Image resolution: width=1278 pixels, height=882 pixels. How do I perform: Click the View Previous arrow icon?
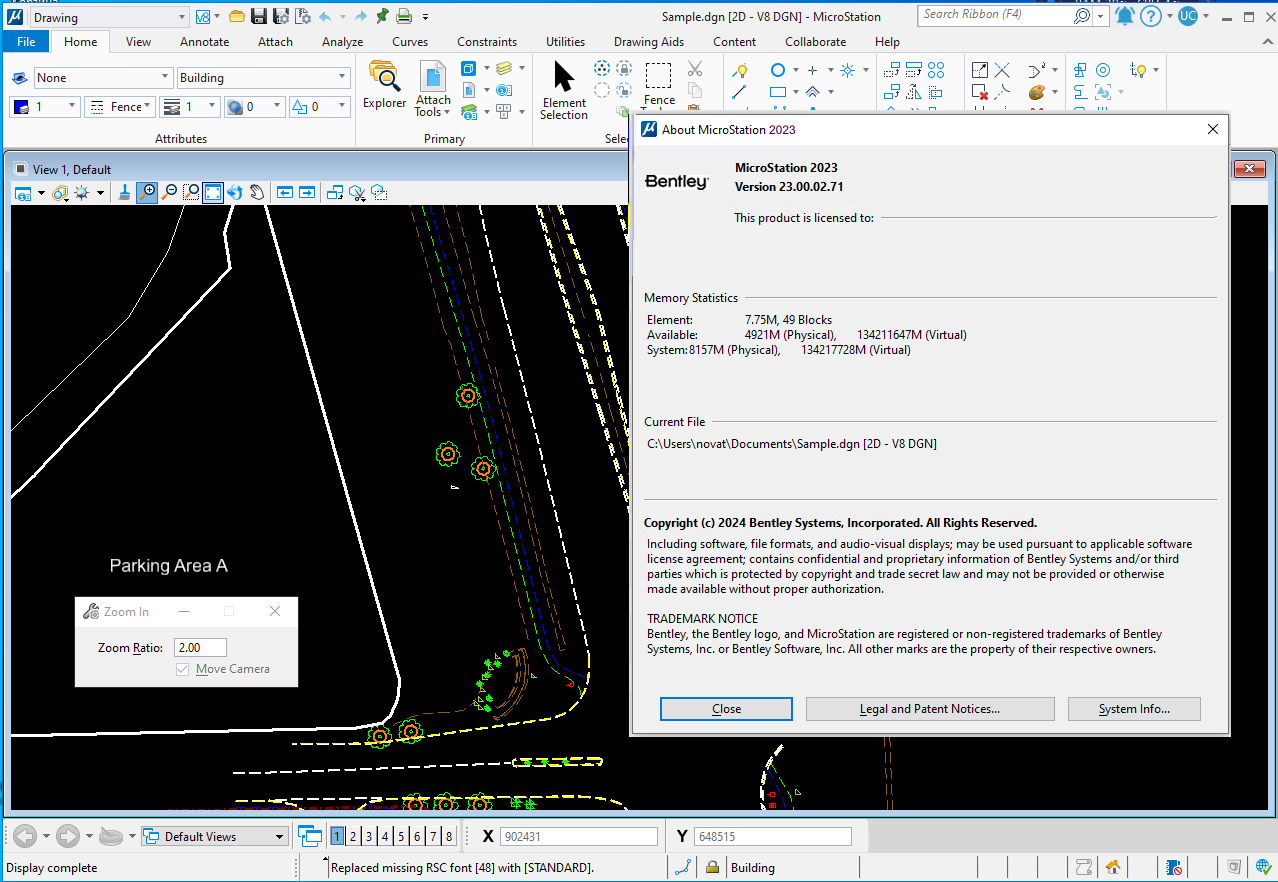pyautogui.click(x=285, y=193)
